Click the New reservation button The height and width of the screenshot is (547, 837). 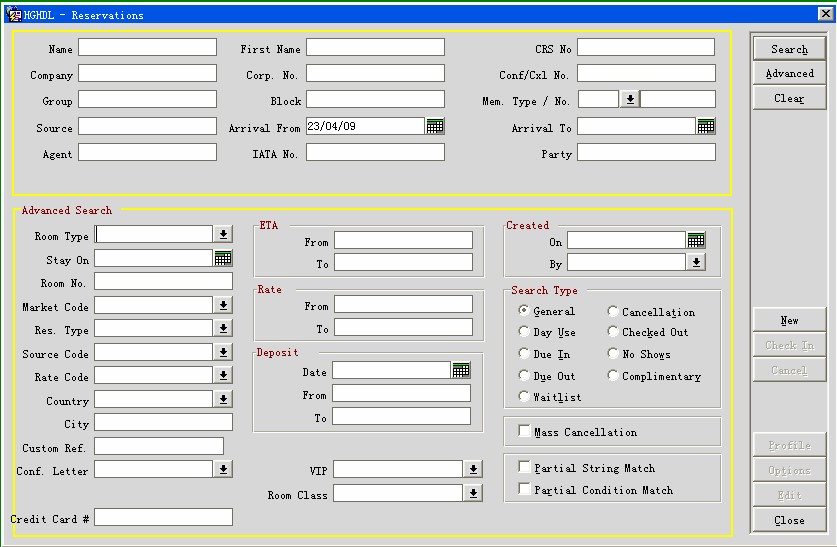tap(789, 320)
